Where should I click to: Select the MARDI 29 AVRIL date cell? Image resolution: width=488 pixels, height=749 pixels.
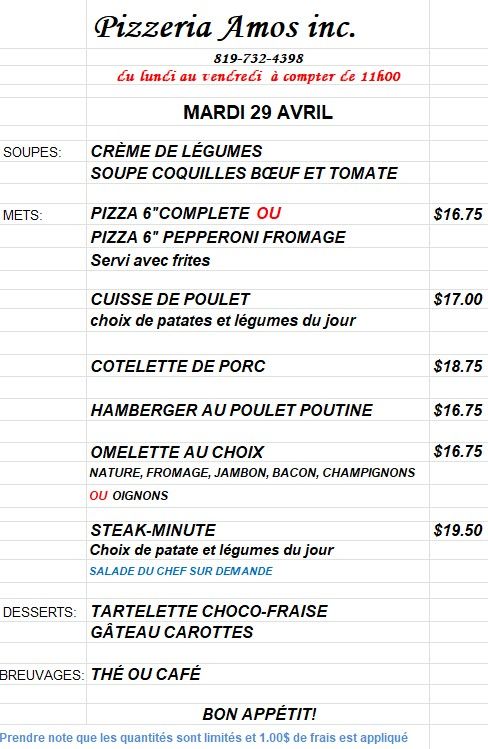[x=258, y=112]
